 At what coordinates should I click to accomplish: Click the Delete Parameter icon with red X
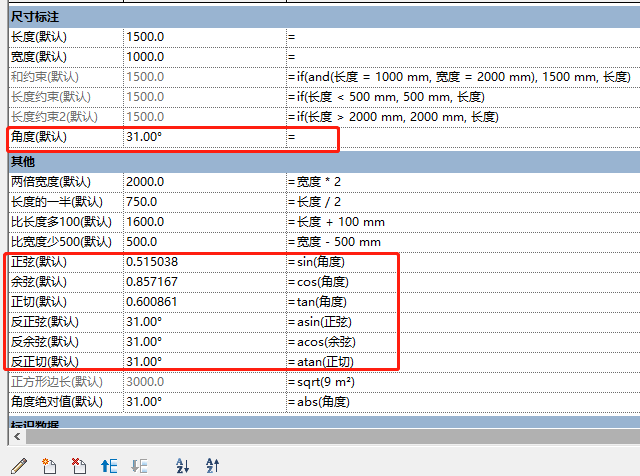click(79, 466)
